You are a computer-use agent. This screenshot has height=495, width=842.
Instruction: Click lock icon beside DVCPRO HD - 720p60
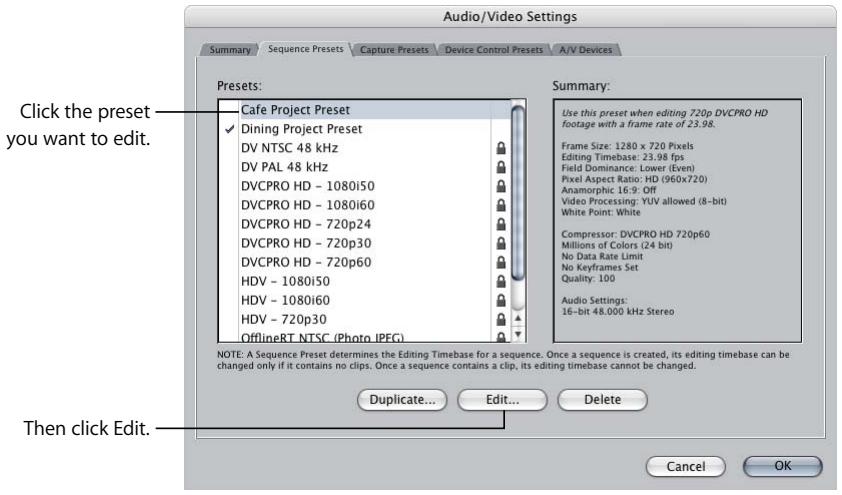click(x=500, y=262)
